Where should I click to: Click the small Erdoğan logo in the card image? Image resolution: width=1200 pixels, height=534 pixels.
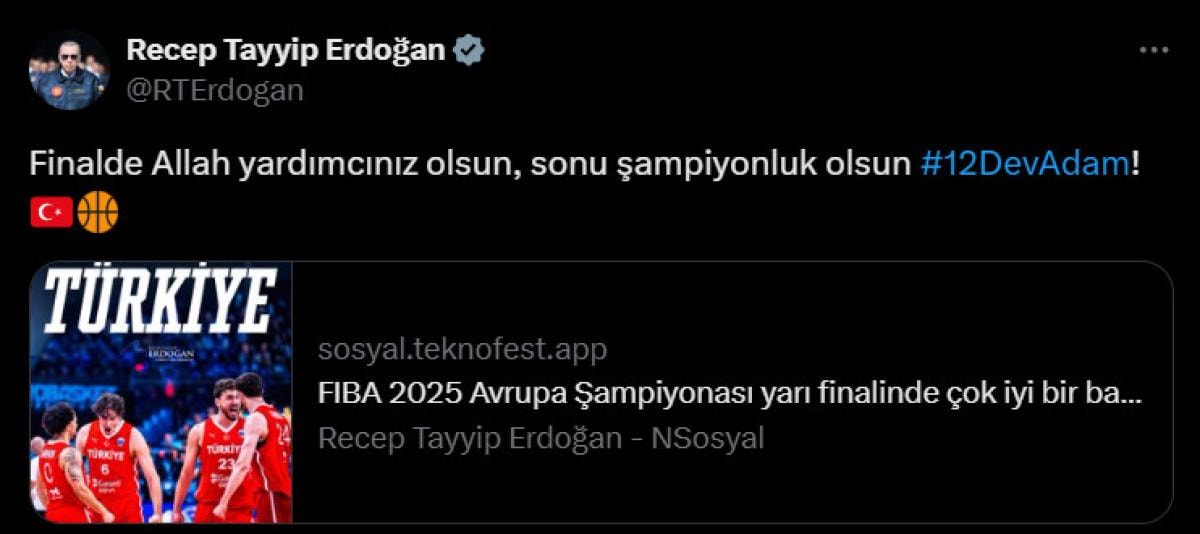169,353
